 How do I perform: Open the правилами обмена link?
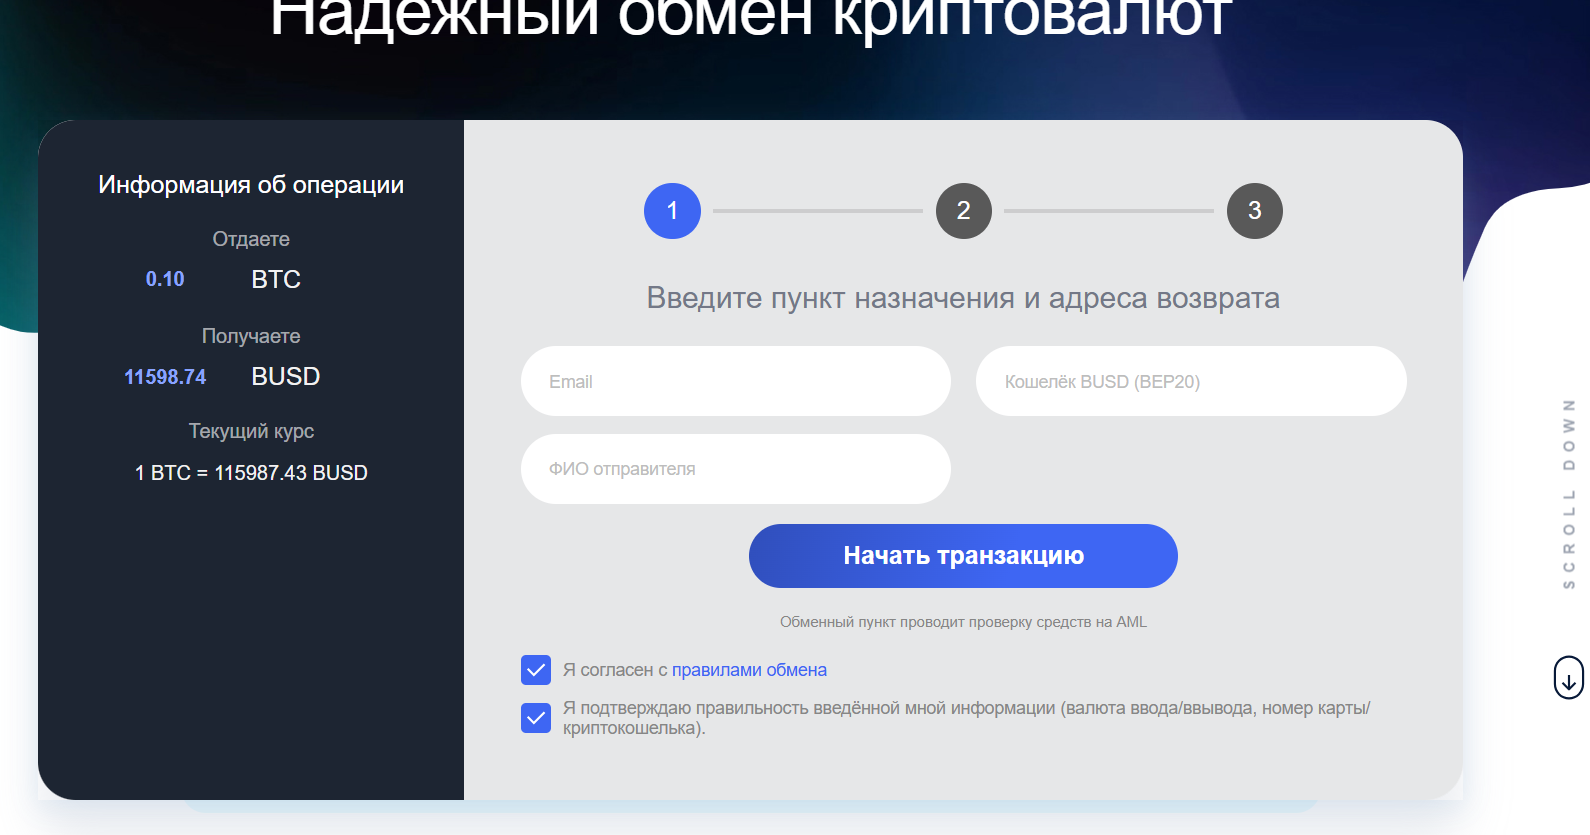click(x=749, y=670)
